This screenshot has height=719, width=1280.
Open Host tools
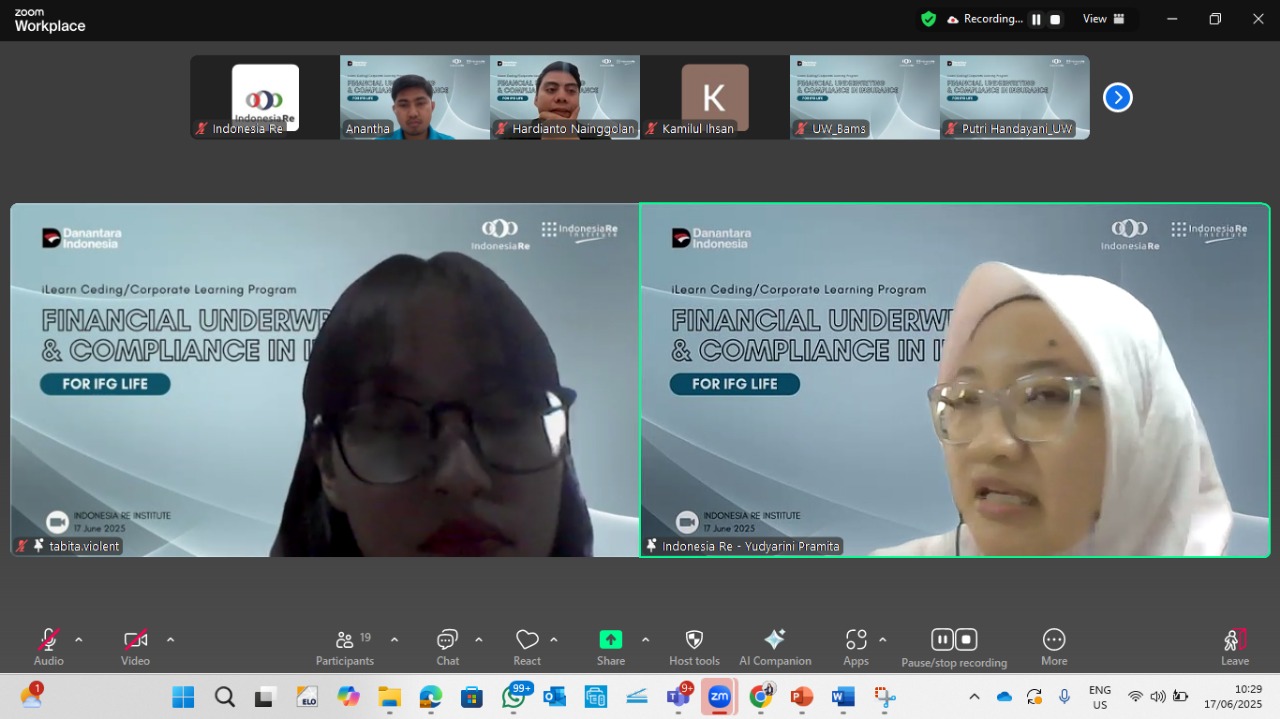tap(694, 647)
